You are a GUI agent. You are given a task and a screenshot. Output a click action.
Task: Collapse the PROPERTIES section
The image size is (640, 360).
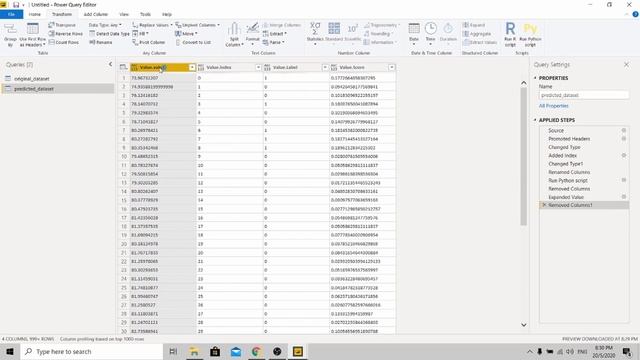(x=535, y=78)
